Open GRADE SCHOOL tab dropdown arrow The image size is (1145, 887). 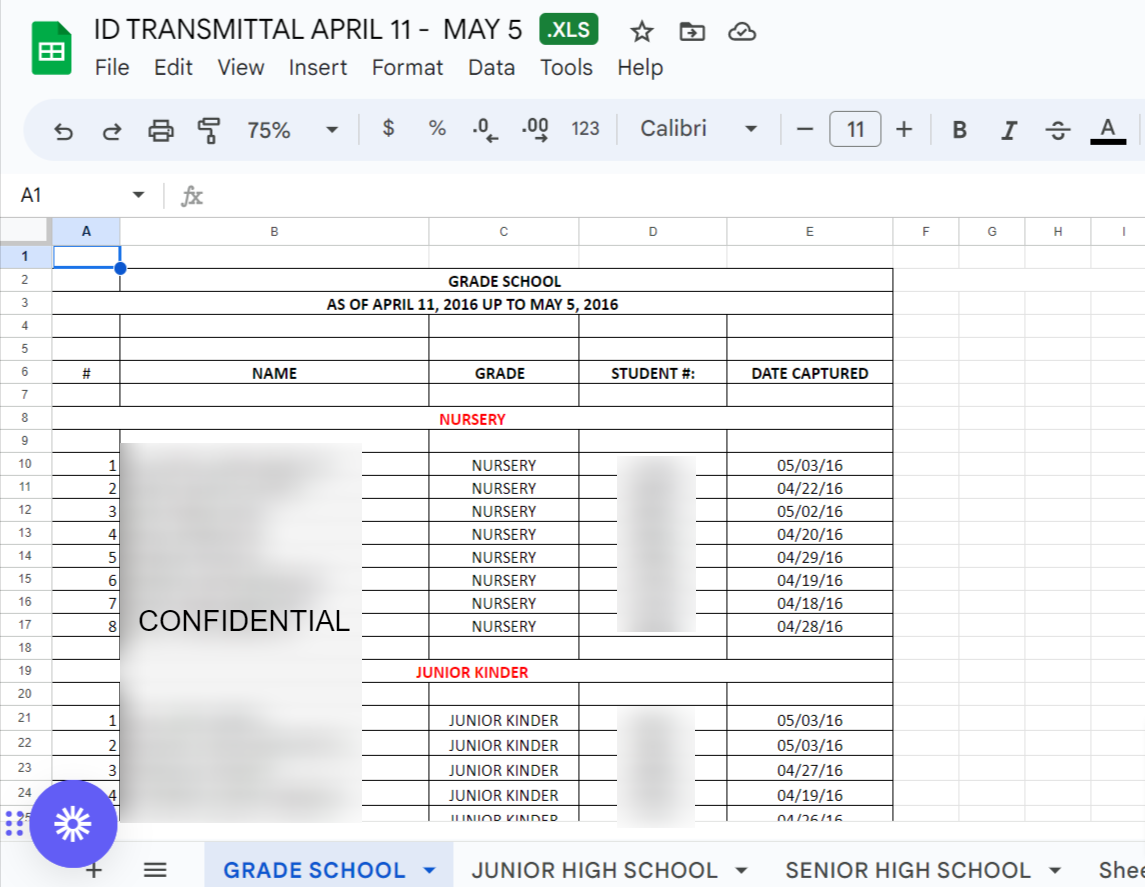(429, 870)
